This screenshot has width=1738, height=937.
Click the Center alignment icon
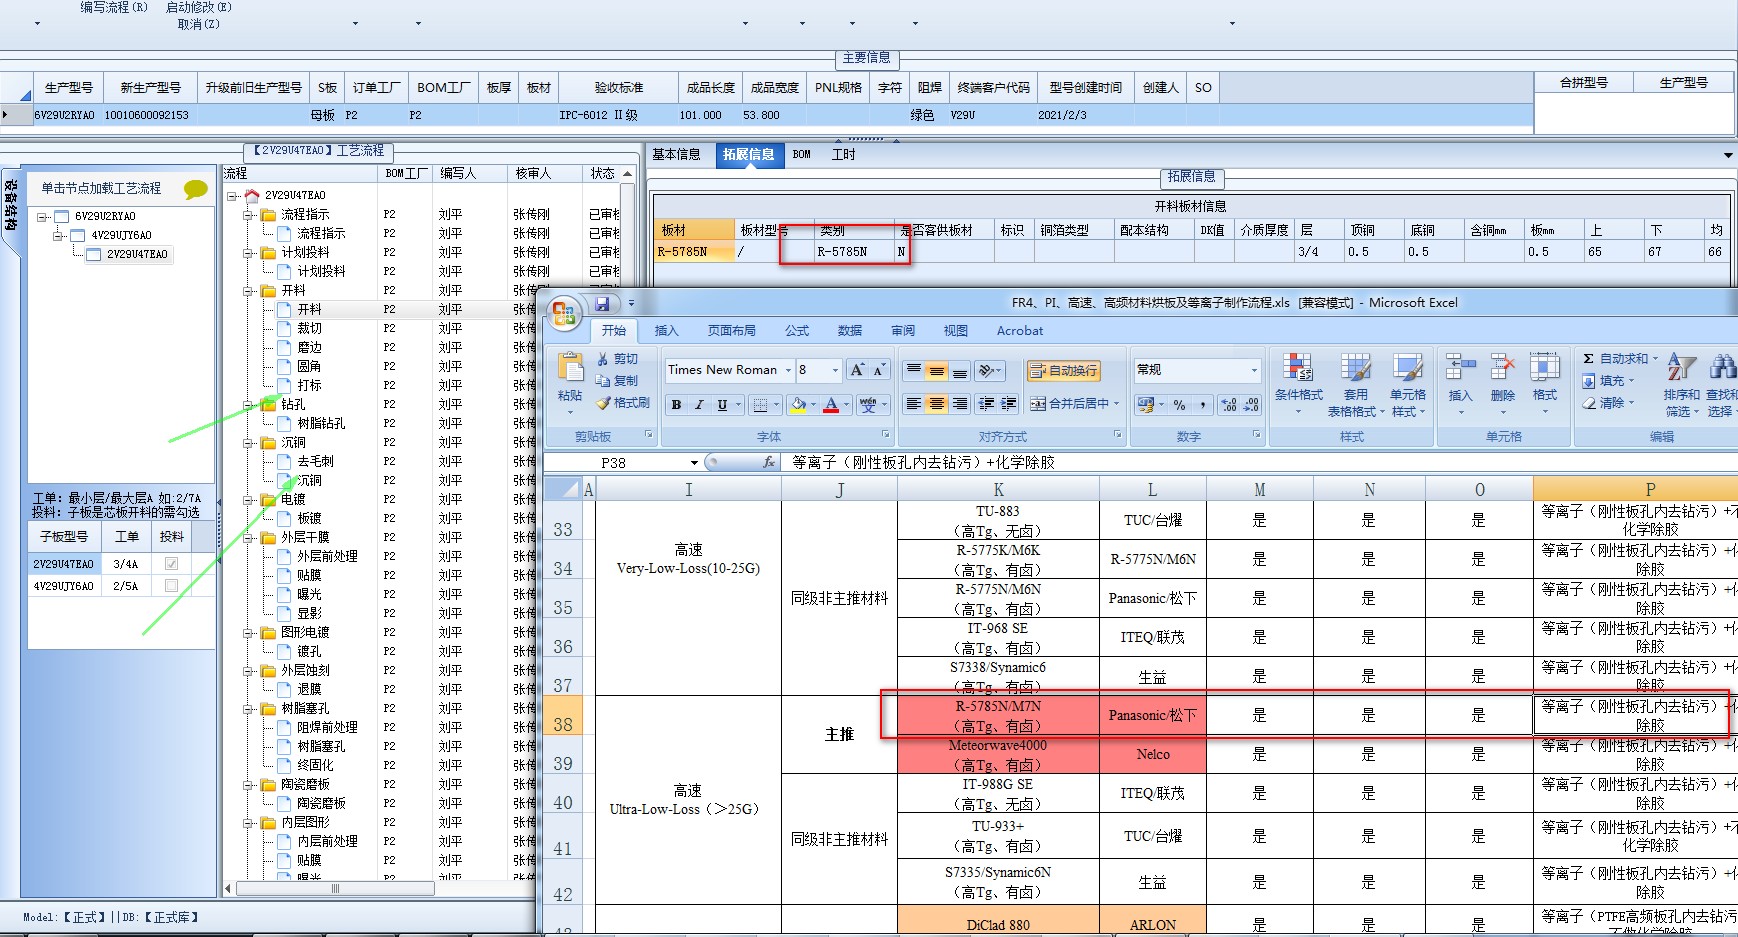936,404
